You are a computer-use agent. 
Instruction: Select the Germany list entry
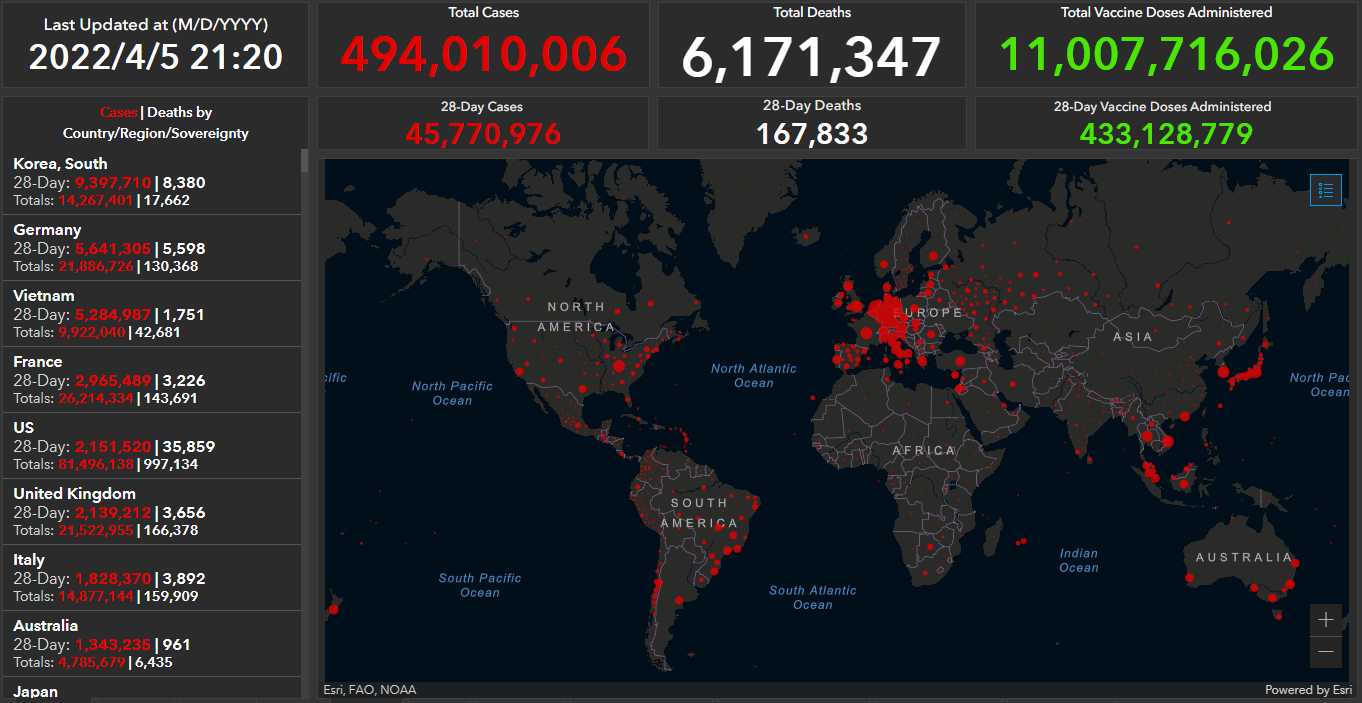(151, 248)
